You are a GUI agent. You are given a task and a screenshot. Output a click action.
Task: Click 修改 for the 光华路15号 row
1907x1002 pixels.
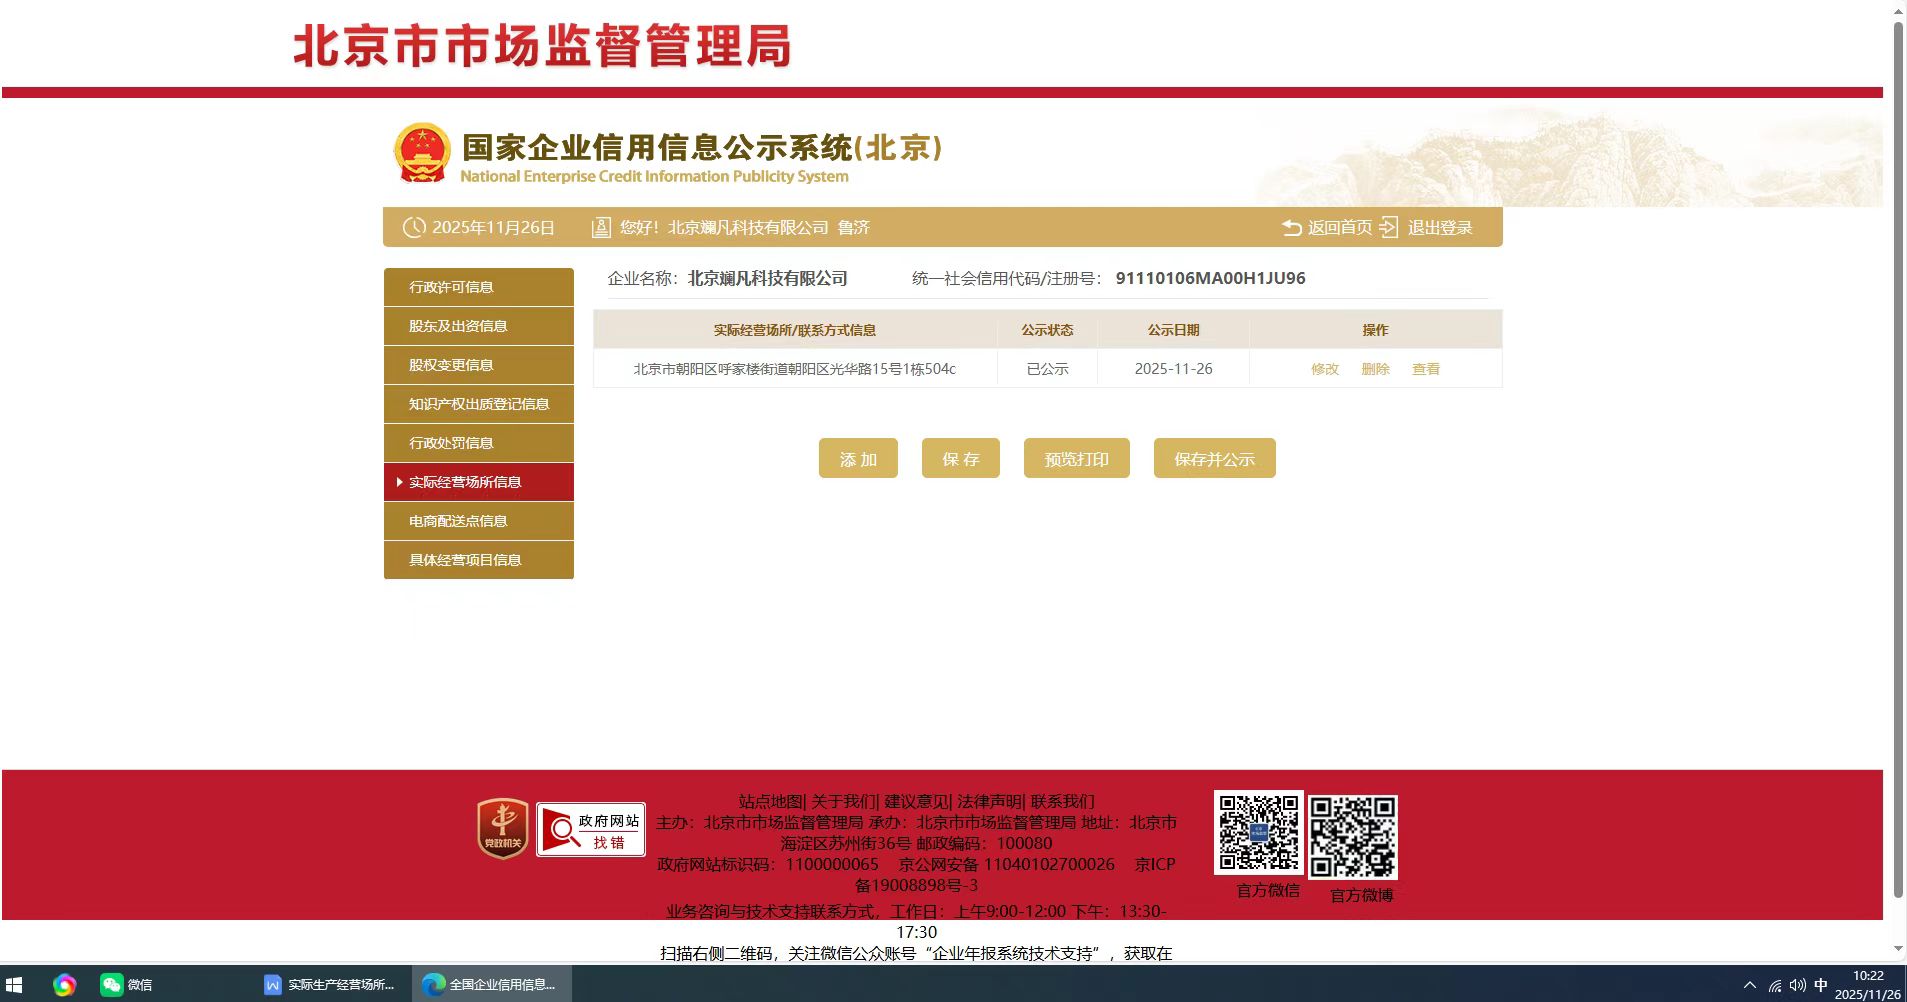(1325, 369)
